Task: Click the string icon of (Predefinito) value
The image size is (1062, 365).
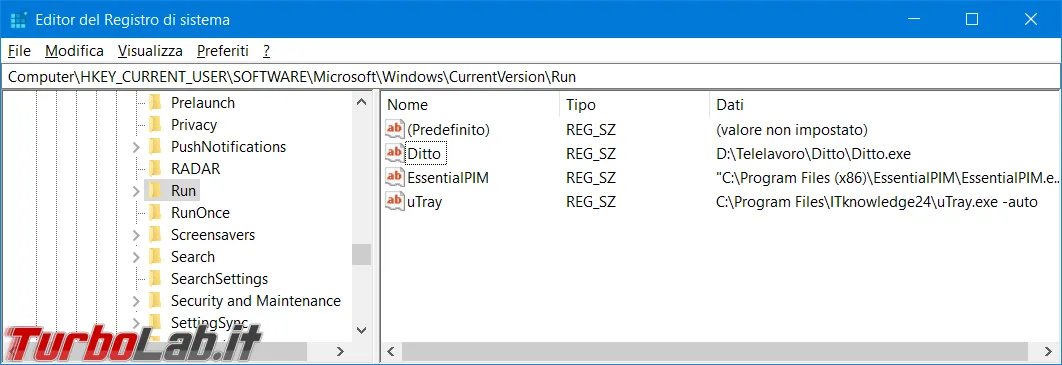Action: pyautogui.click(x=394, y=129)
